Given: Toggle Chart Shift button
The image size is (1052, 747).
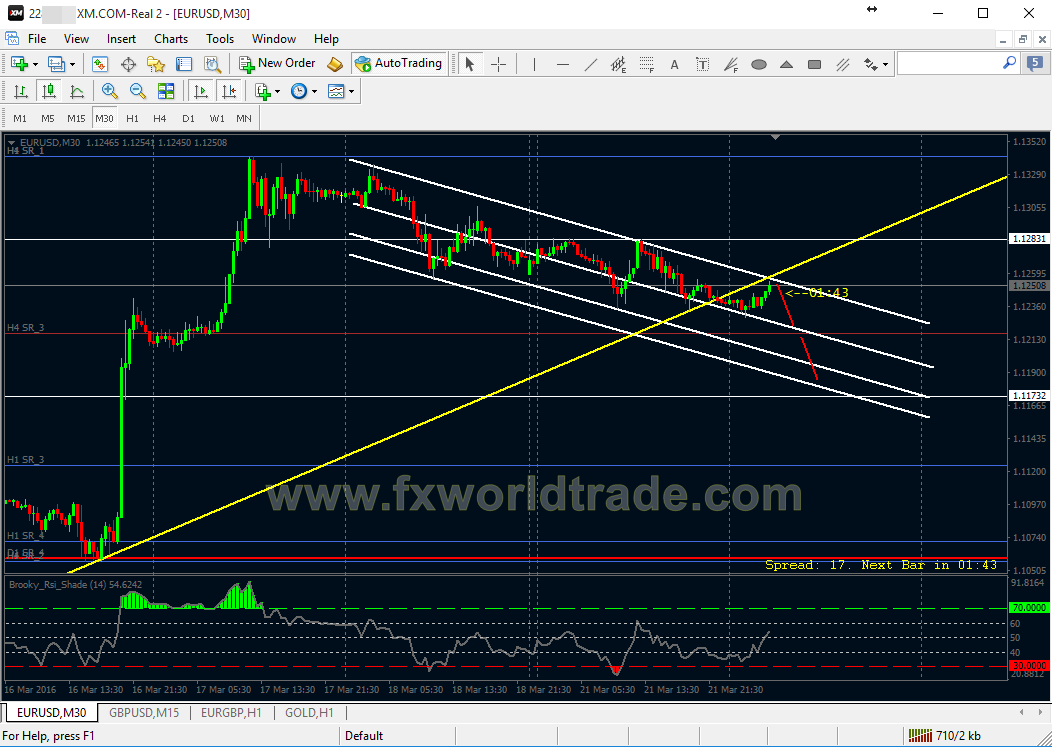Looking at the screenshot, I should pyautogui.click(x=228, y=91).
